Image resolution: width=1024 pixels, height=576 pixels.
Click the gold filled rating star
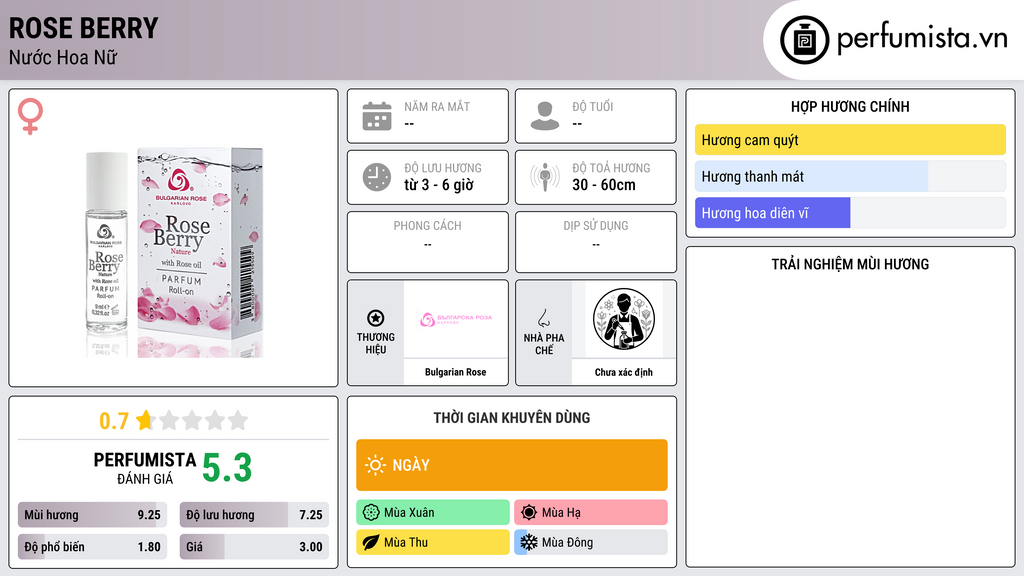(x=145, y=420)
